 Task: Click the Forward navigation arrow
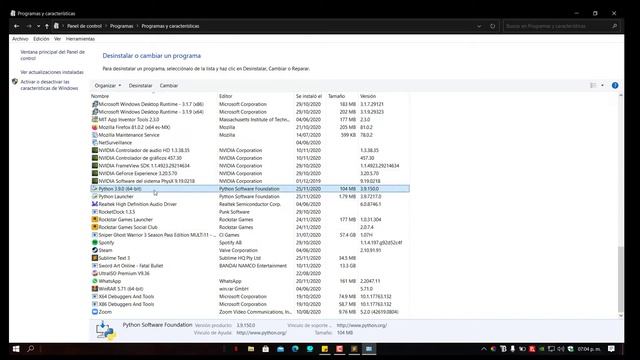click(x=29, y=26)
